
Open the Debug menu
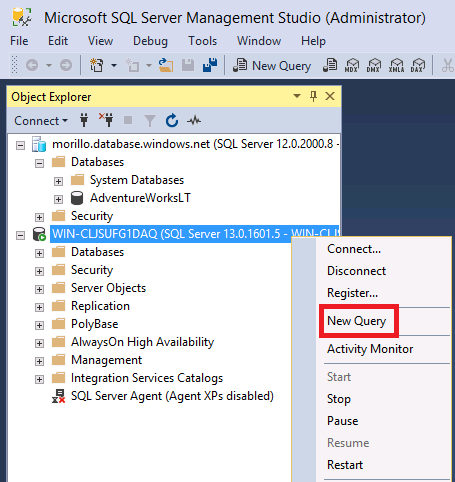click(x=150, y=41)
